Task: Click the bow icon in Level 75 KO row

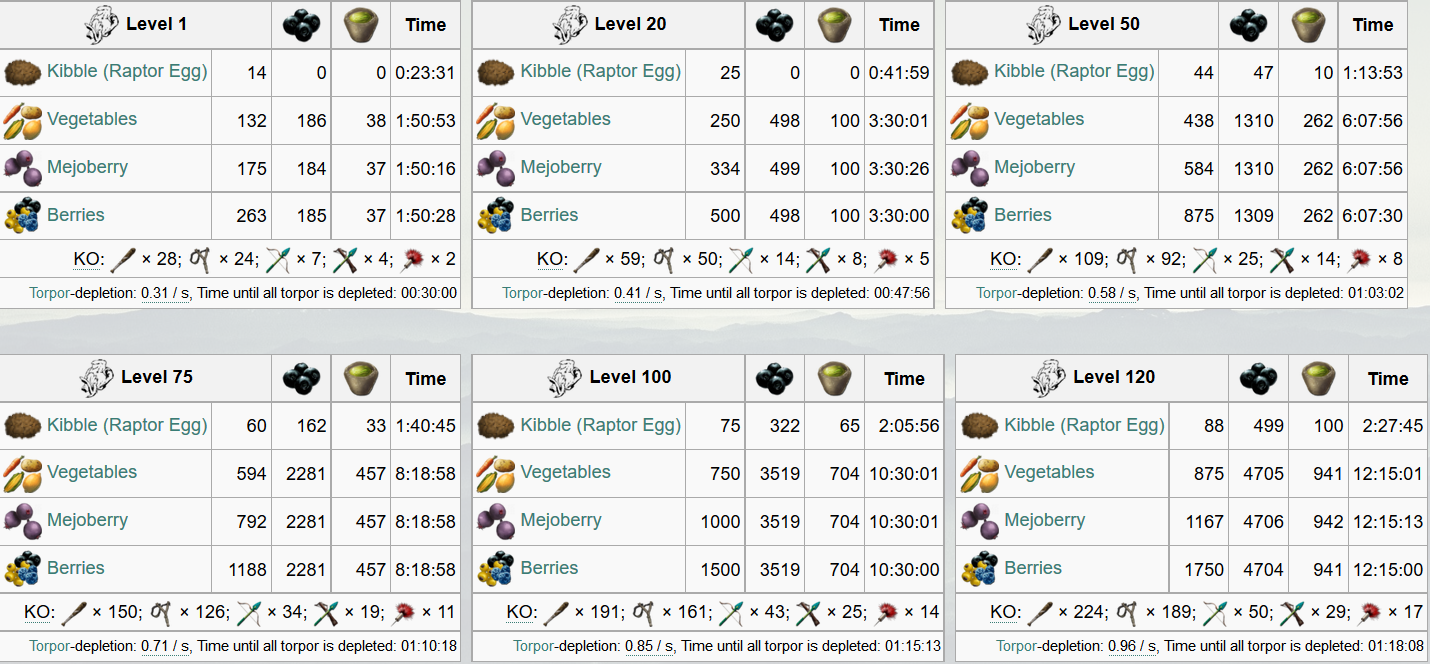Action: pyautogui.click(x=250, y=613)
